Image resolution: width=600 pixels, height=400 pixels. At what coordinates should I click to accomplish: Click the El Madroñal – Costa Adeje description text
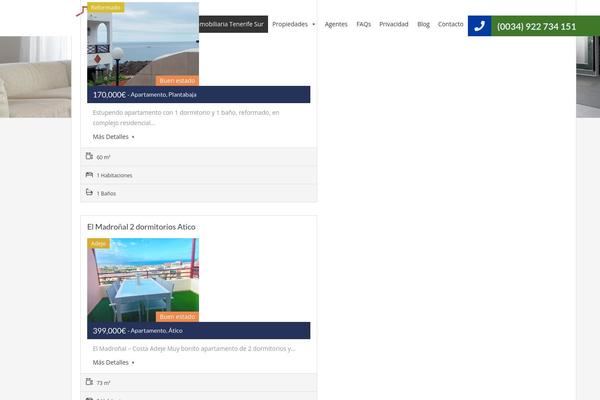(x=194, y=349)
